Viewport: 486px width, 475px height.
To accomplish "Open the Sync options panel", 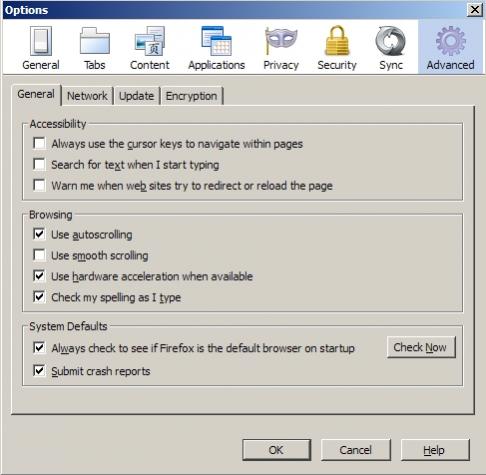I will click(391, 48).
